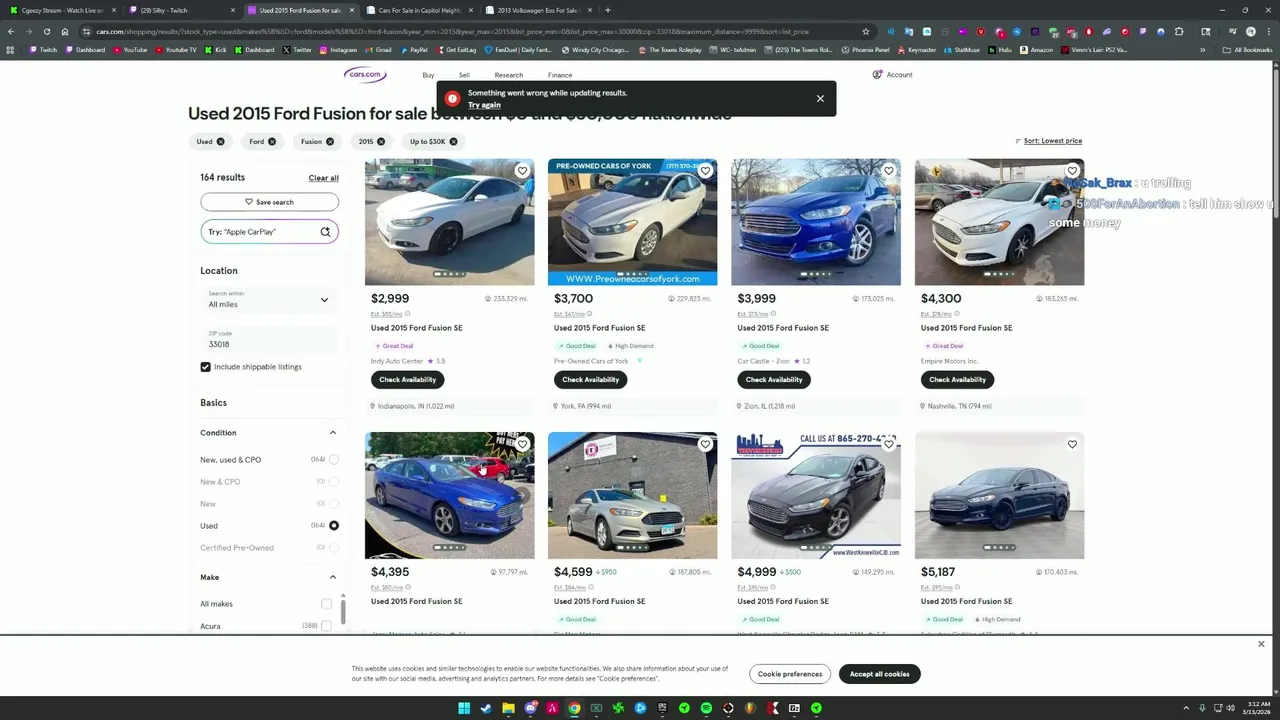
Task: Open the Buy menu
Action: click(x=428, y=75)
